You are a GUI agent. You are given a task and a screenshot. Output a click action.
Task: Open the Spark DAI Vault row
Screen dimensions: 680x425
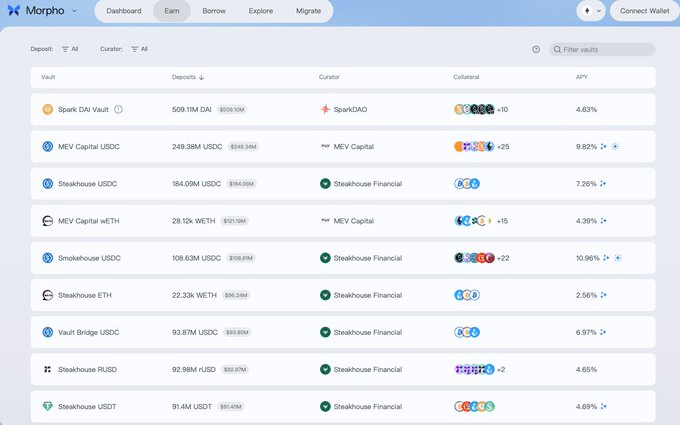coord(343,109)
